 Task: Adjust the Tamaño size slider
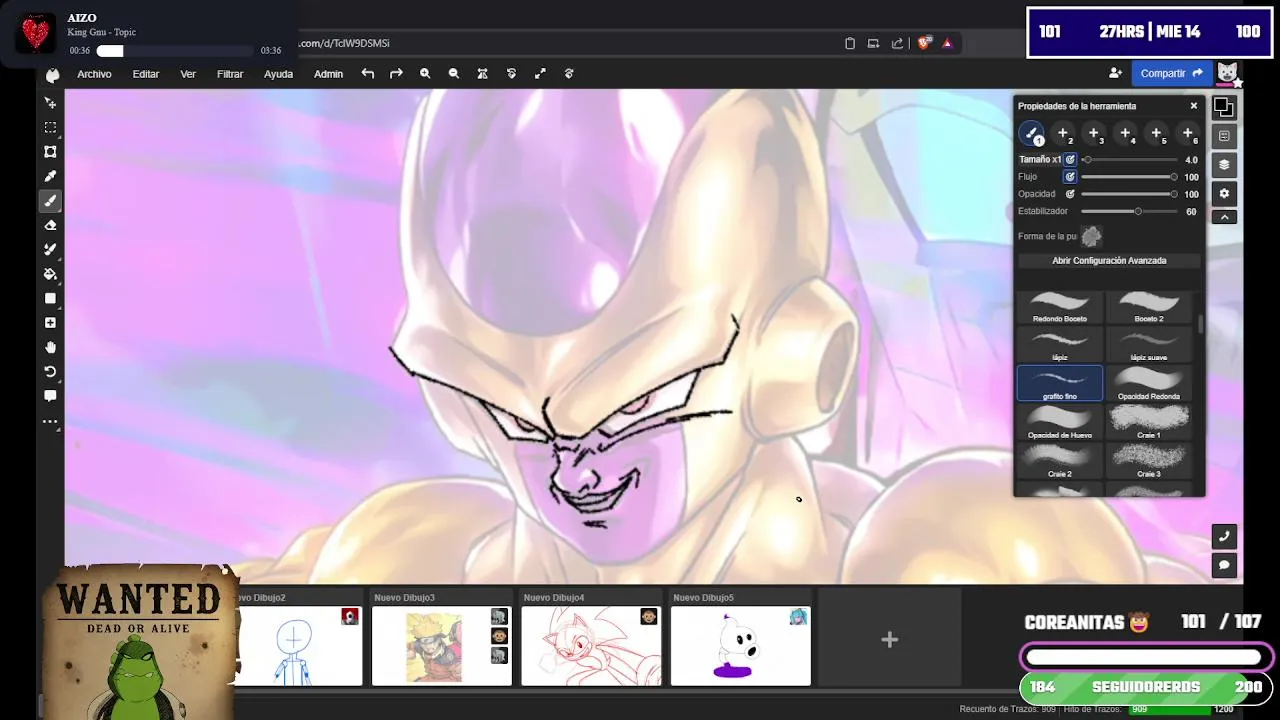[1129, 160]
